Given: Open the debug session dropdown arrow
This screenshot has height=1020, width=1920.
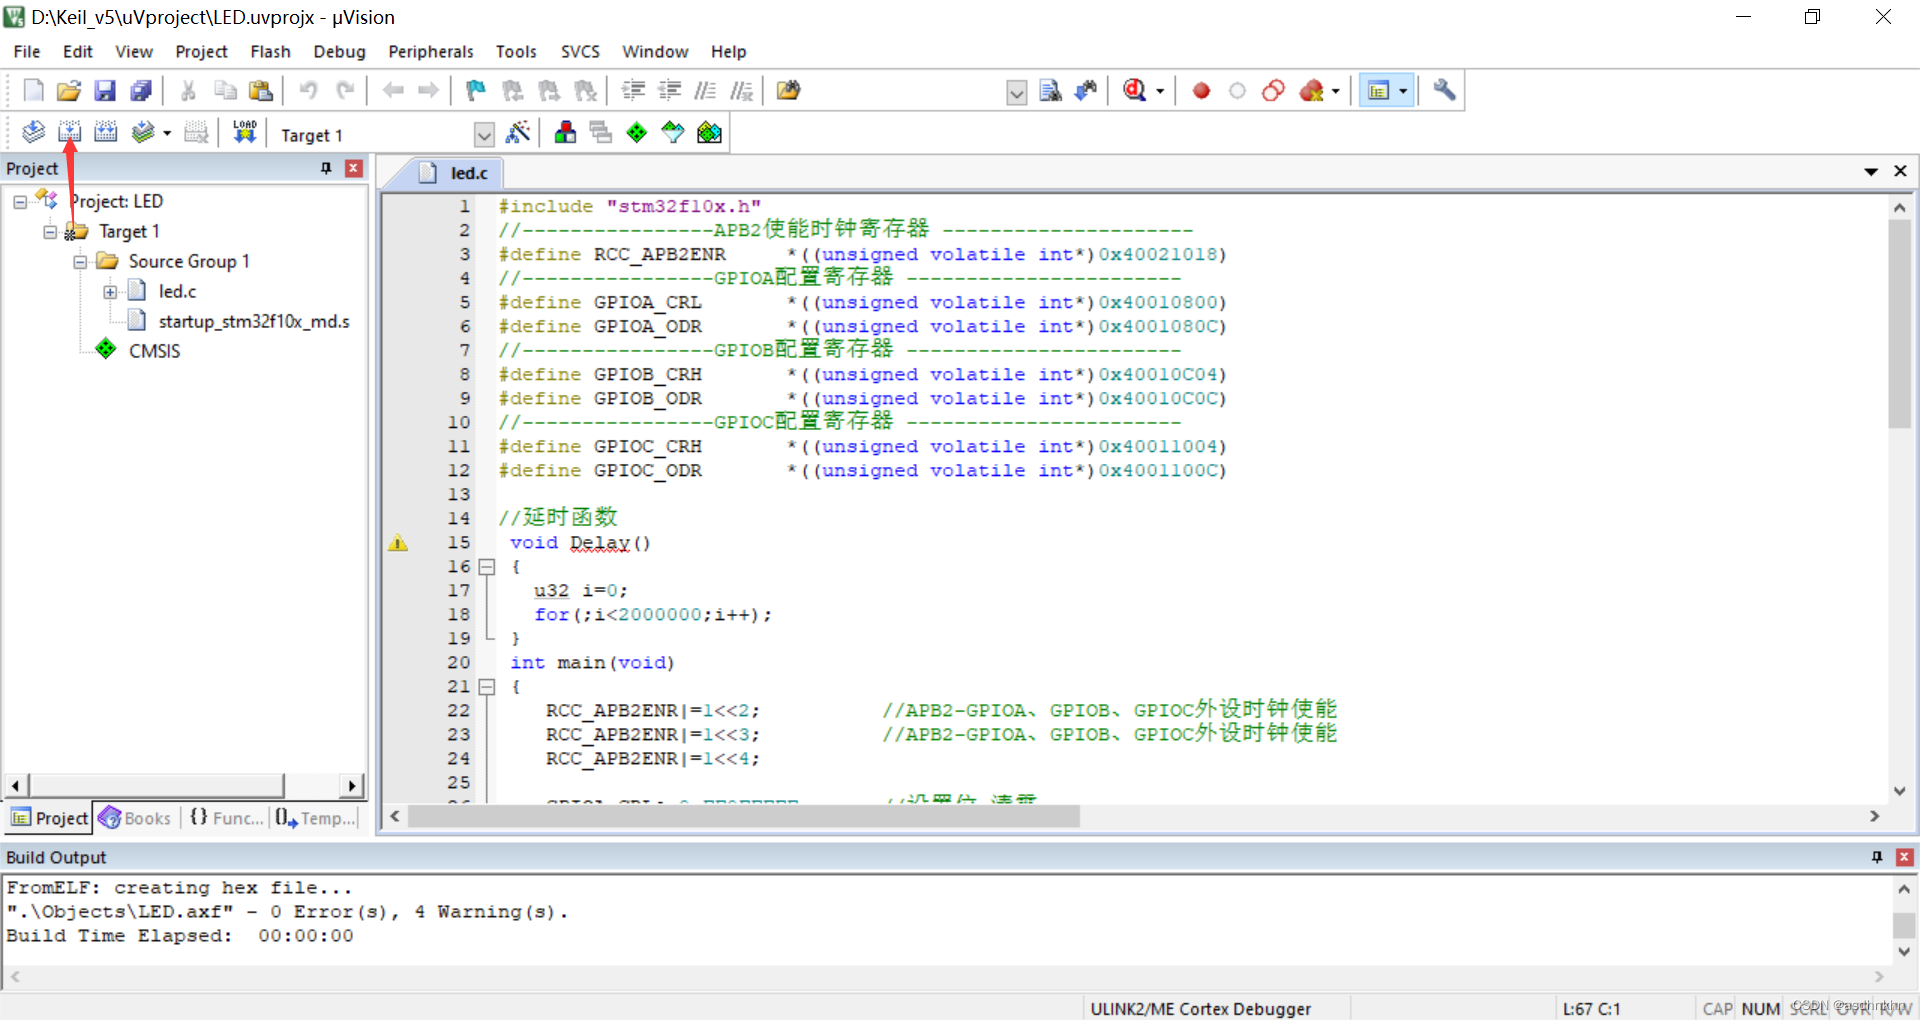Looking at the screenshot, I should click(1160, 91).
